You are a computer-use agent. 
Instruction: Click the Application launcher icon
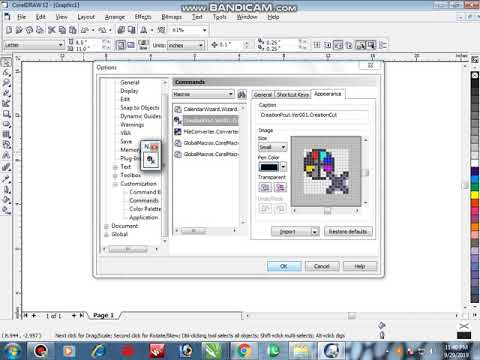[x=144, y=30]
